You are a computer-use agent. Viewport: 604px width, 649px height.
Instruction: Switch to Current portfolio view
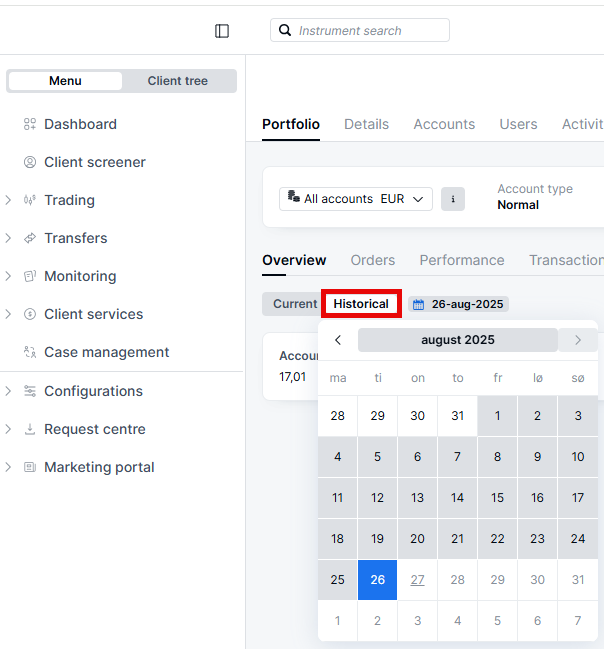(294, 304)
